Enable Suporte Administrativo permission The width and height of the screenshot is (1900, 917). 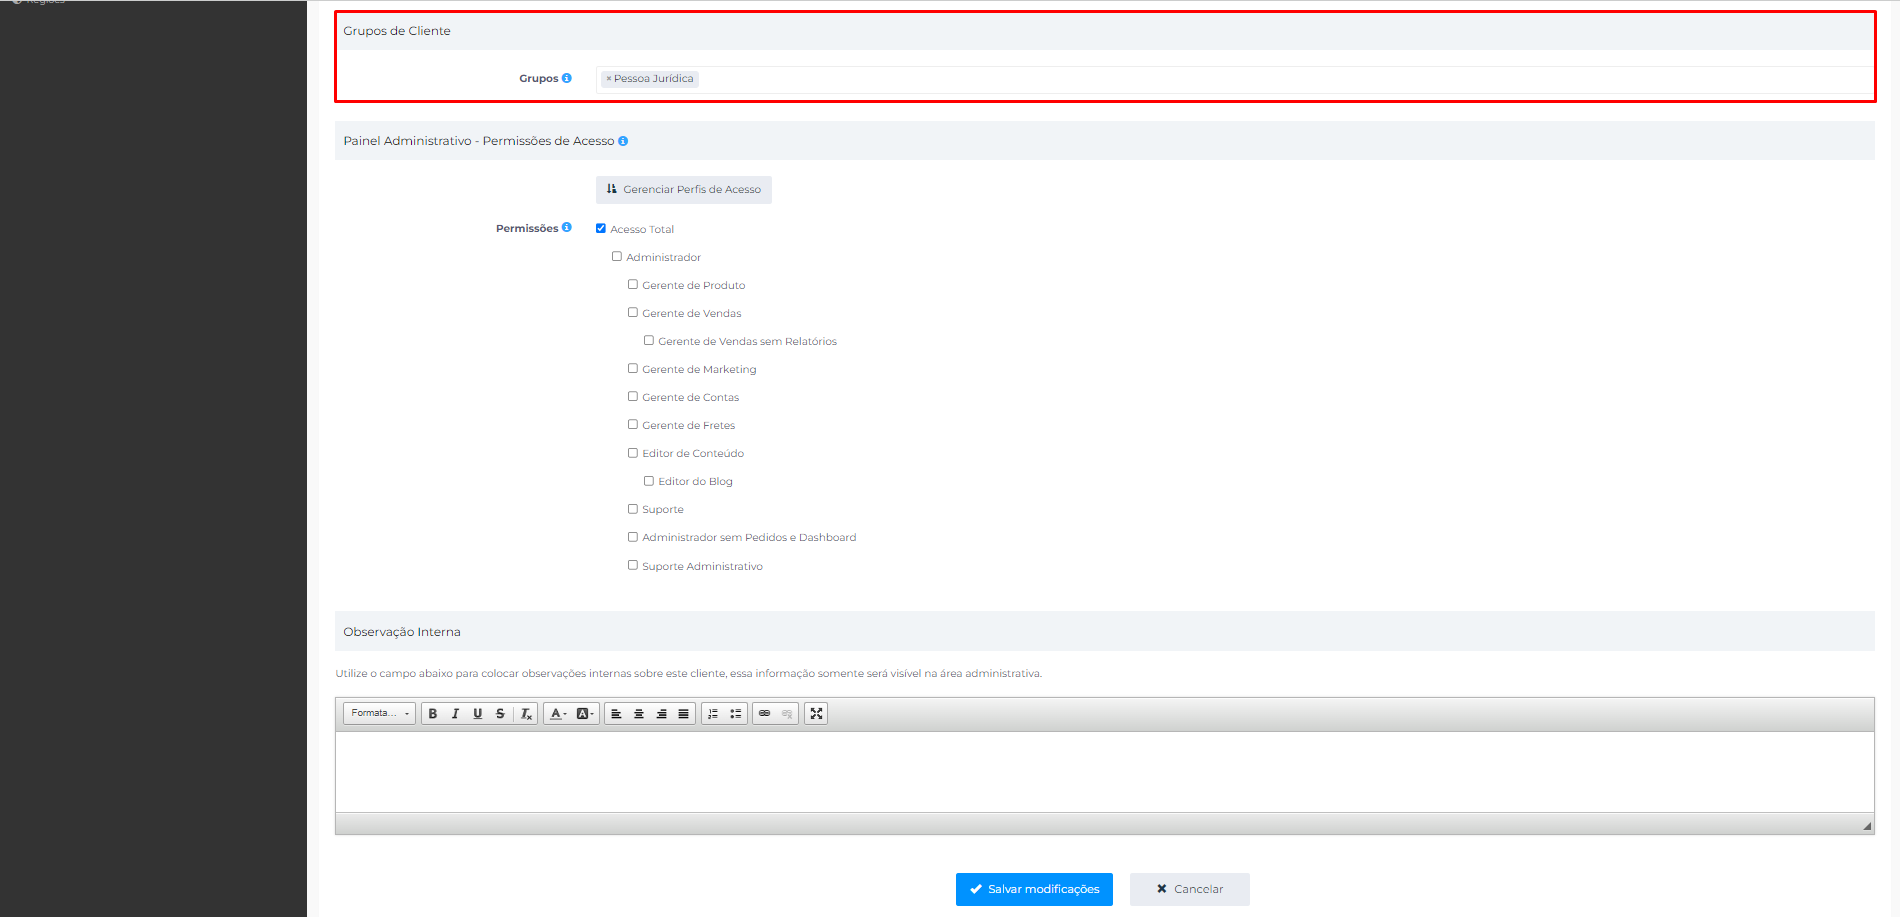pyautogui.click(x=633, y=565)
